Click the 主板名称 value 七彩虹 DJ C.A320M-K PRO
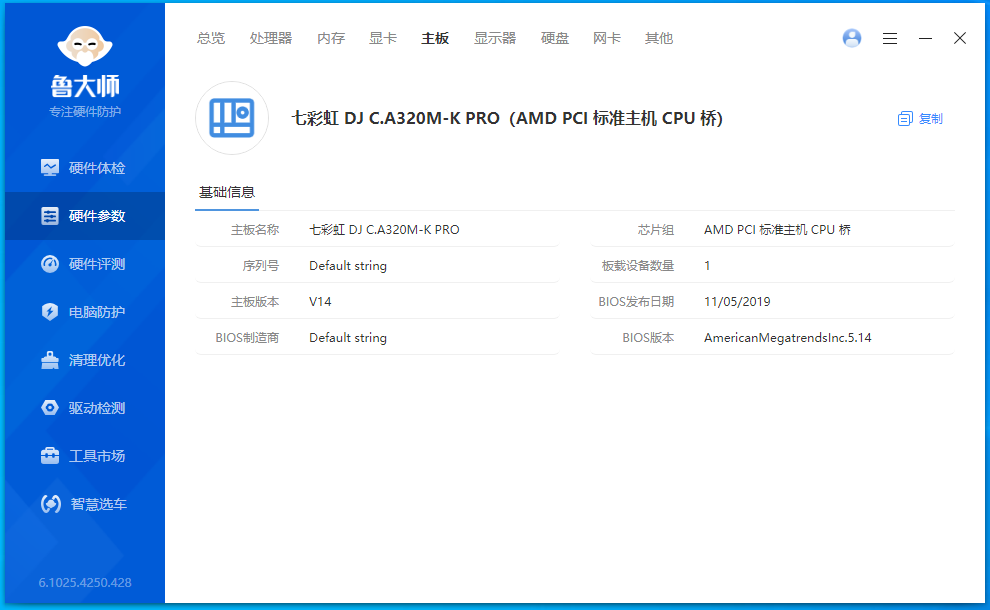This screenshot has height=610, width=990. coord(384,230)
